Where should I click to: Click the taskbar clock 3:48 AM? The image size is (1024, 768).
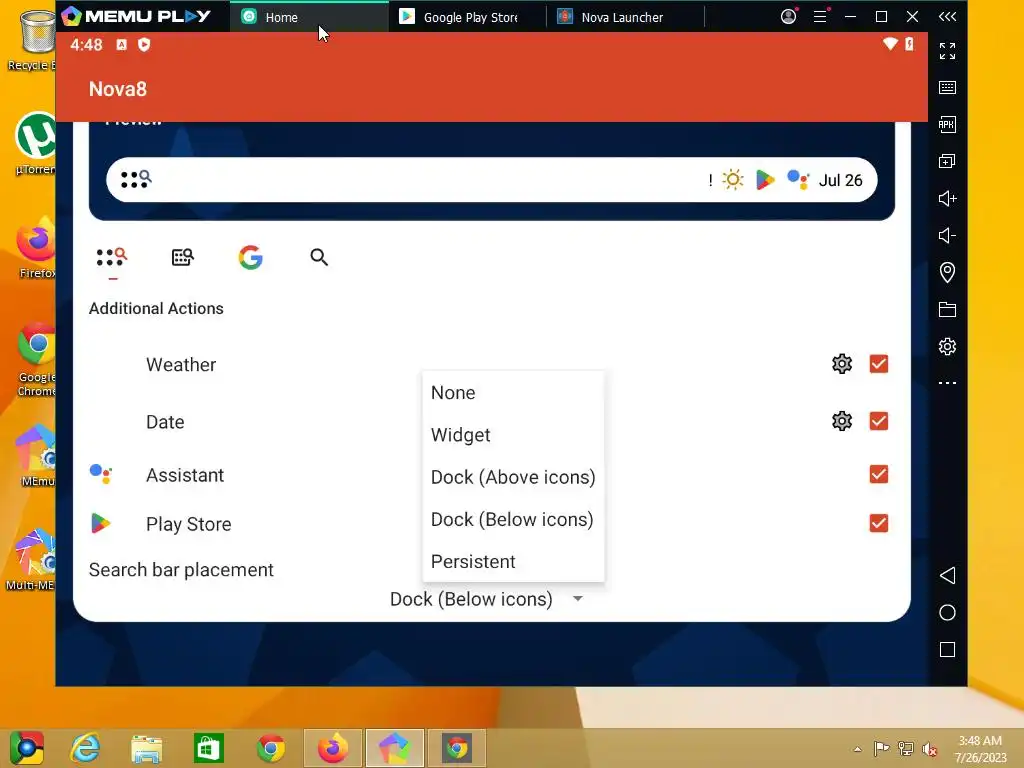click(980, 741)
